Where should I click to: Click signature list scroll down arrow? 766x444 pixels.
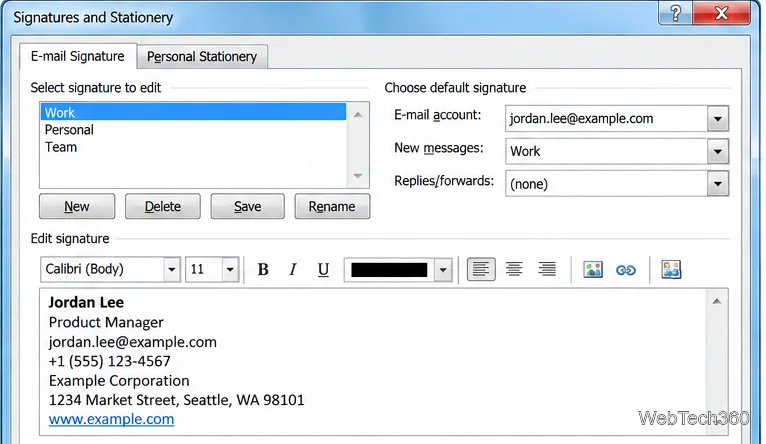point(358,176)
